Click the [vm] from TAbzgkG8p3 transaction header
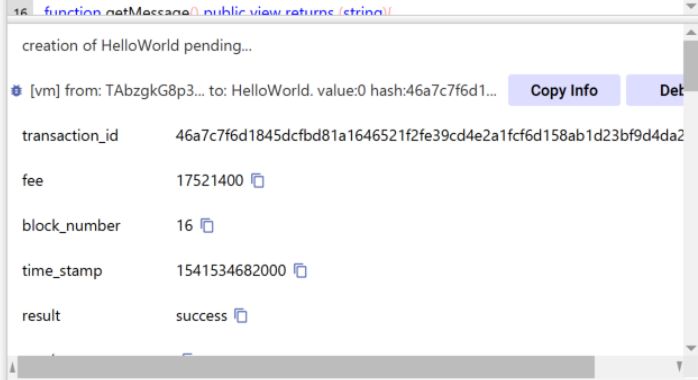 tap(263, 91)
